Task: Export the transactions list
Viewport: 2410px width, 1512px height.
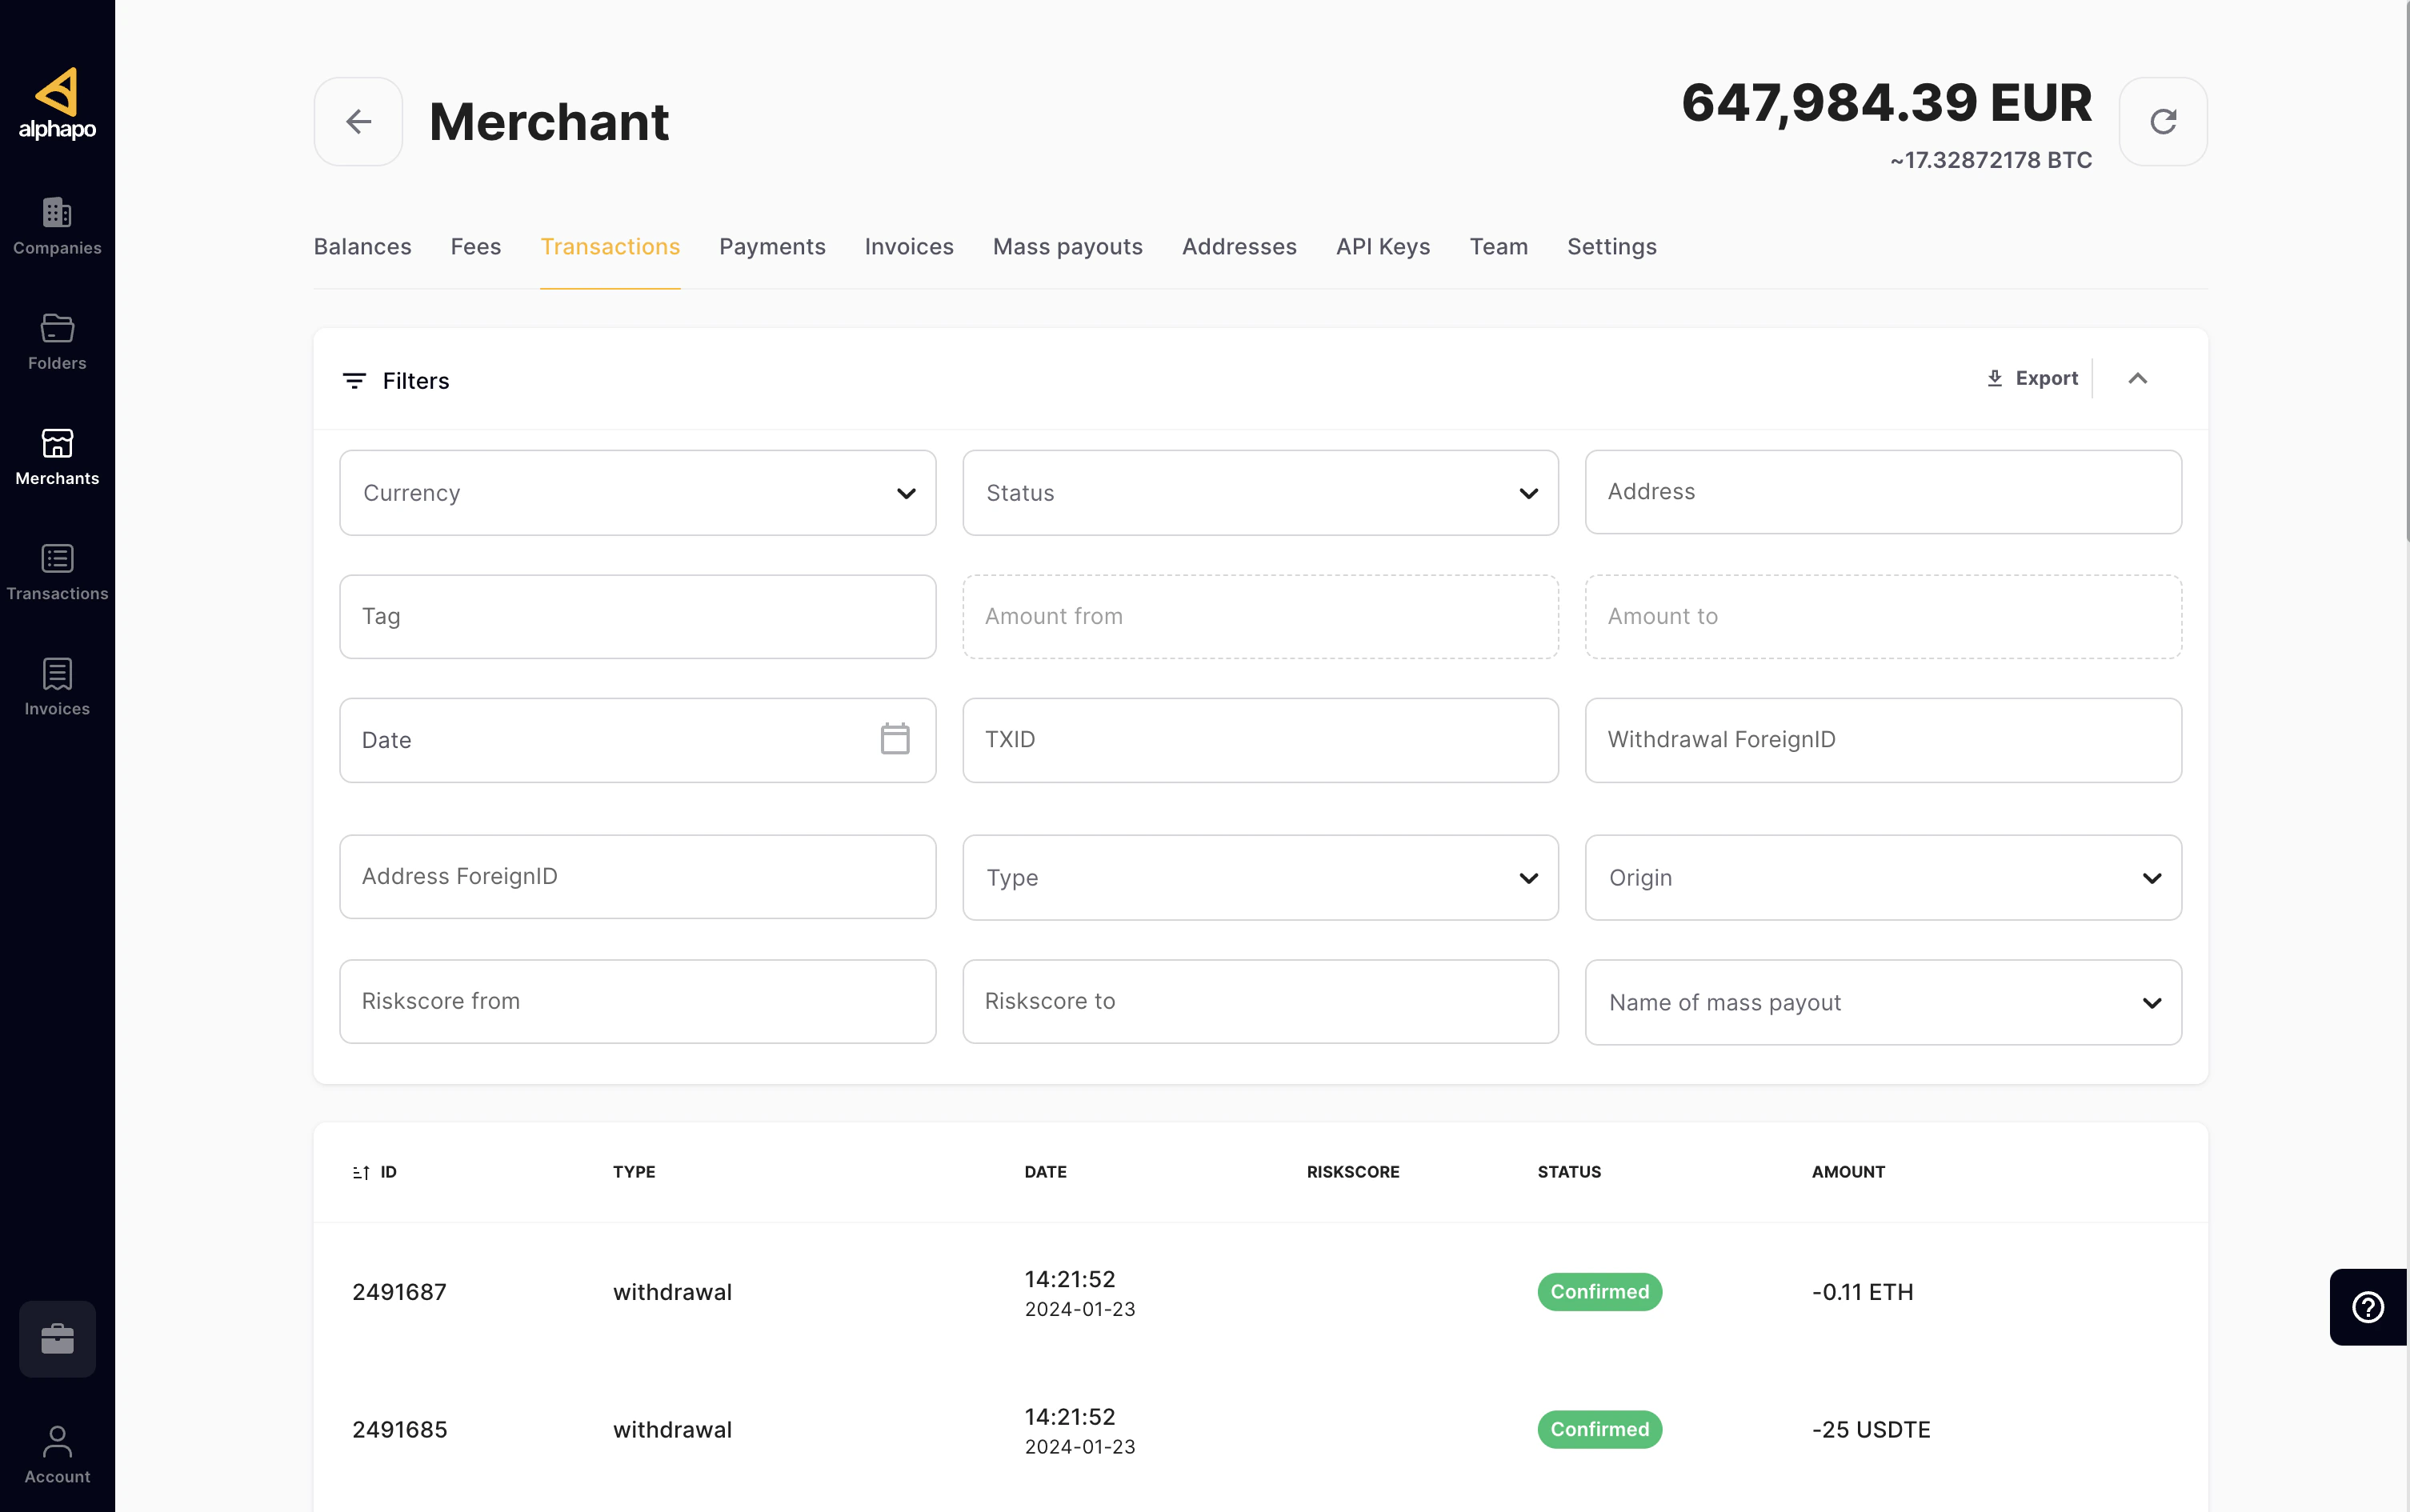Action: point(2032,378)
